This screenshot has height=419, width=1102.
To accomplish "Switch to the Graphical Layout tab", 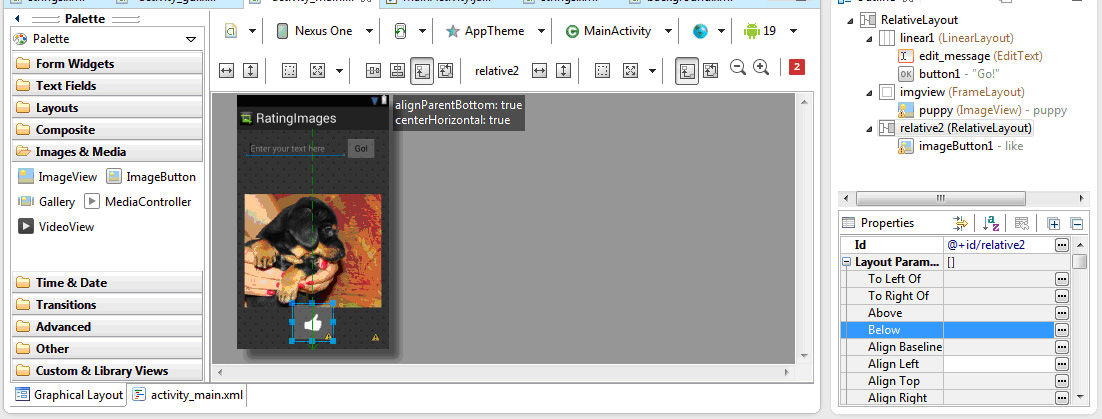I will (x=69, y=394).
